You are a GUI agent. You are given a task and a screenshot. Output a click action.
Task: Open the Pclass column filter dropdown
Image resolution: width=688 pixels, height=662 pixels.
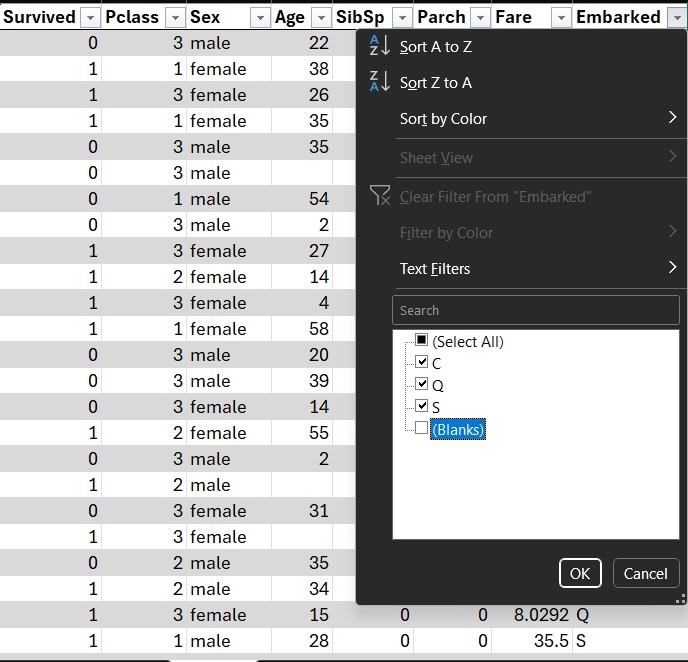(175, 17)
